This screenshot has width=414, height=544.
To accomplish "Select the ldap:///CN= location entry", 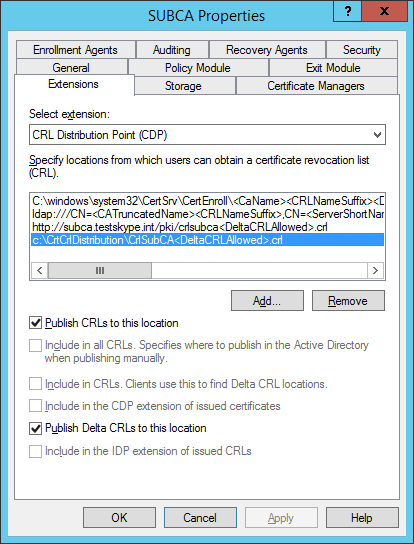I will tap(208, 214).
